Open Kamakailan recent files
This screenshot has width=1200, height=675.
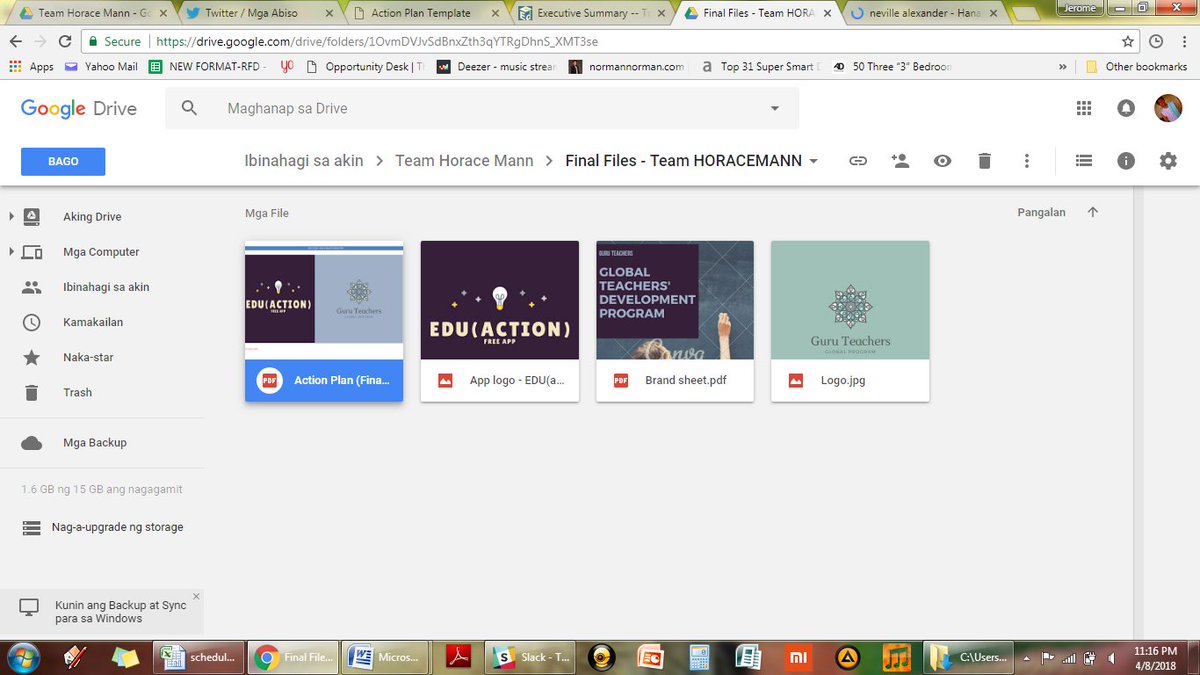(x=93, y=322)
